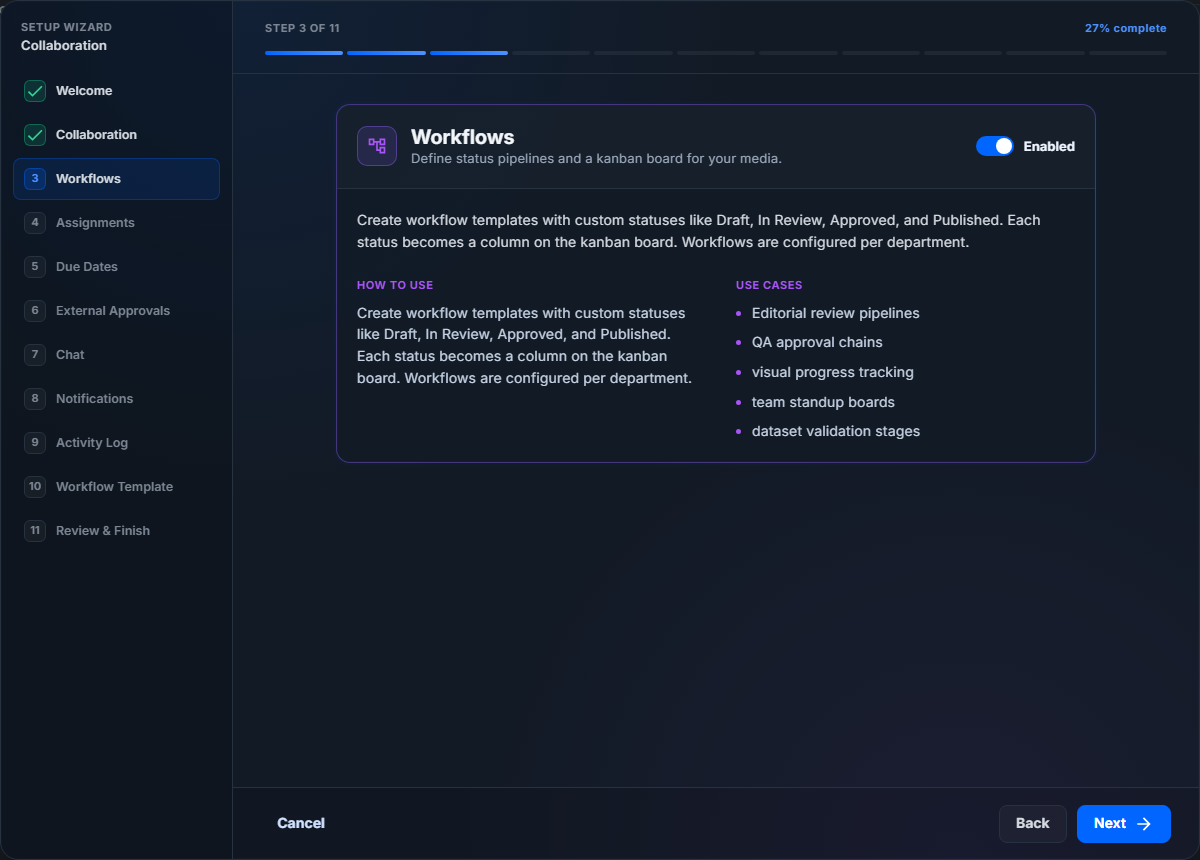Open the Chat step
Viewport: 1200px width, 860px height.
click(116, 355)
